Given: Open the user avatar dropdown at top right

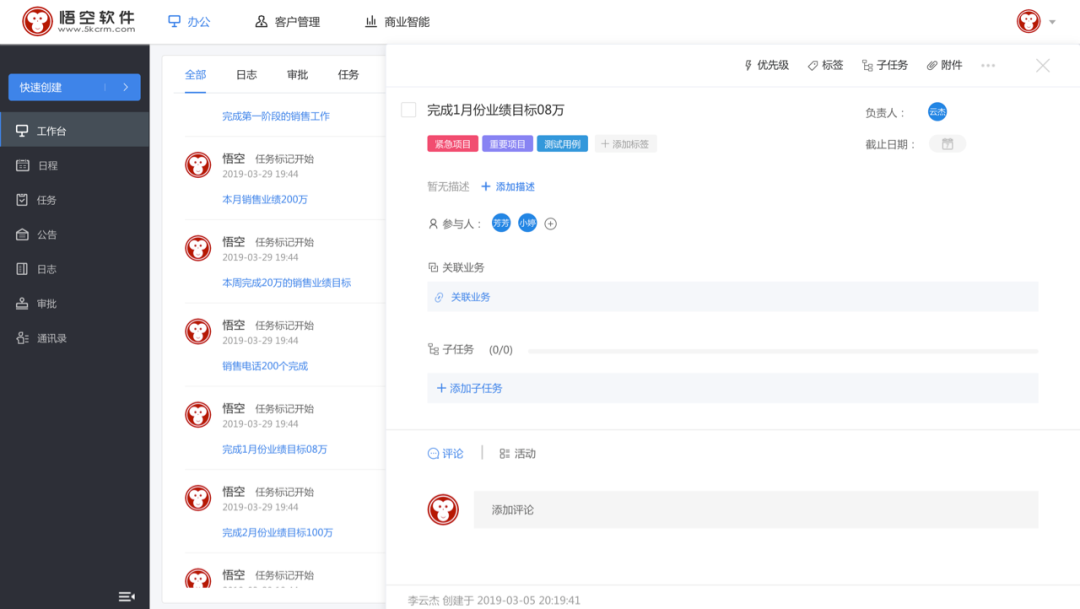Looking at the screenshot, I should pyautogui.click(x=1030, y=20).
